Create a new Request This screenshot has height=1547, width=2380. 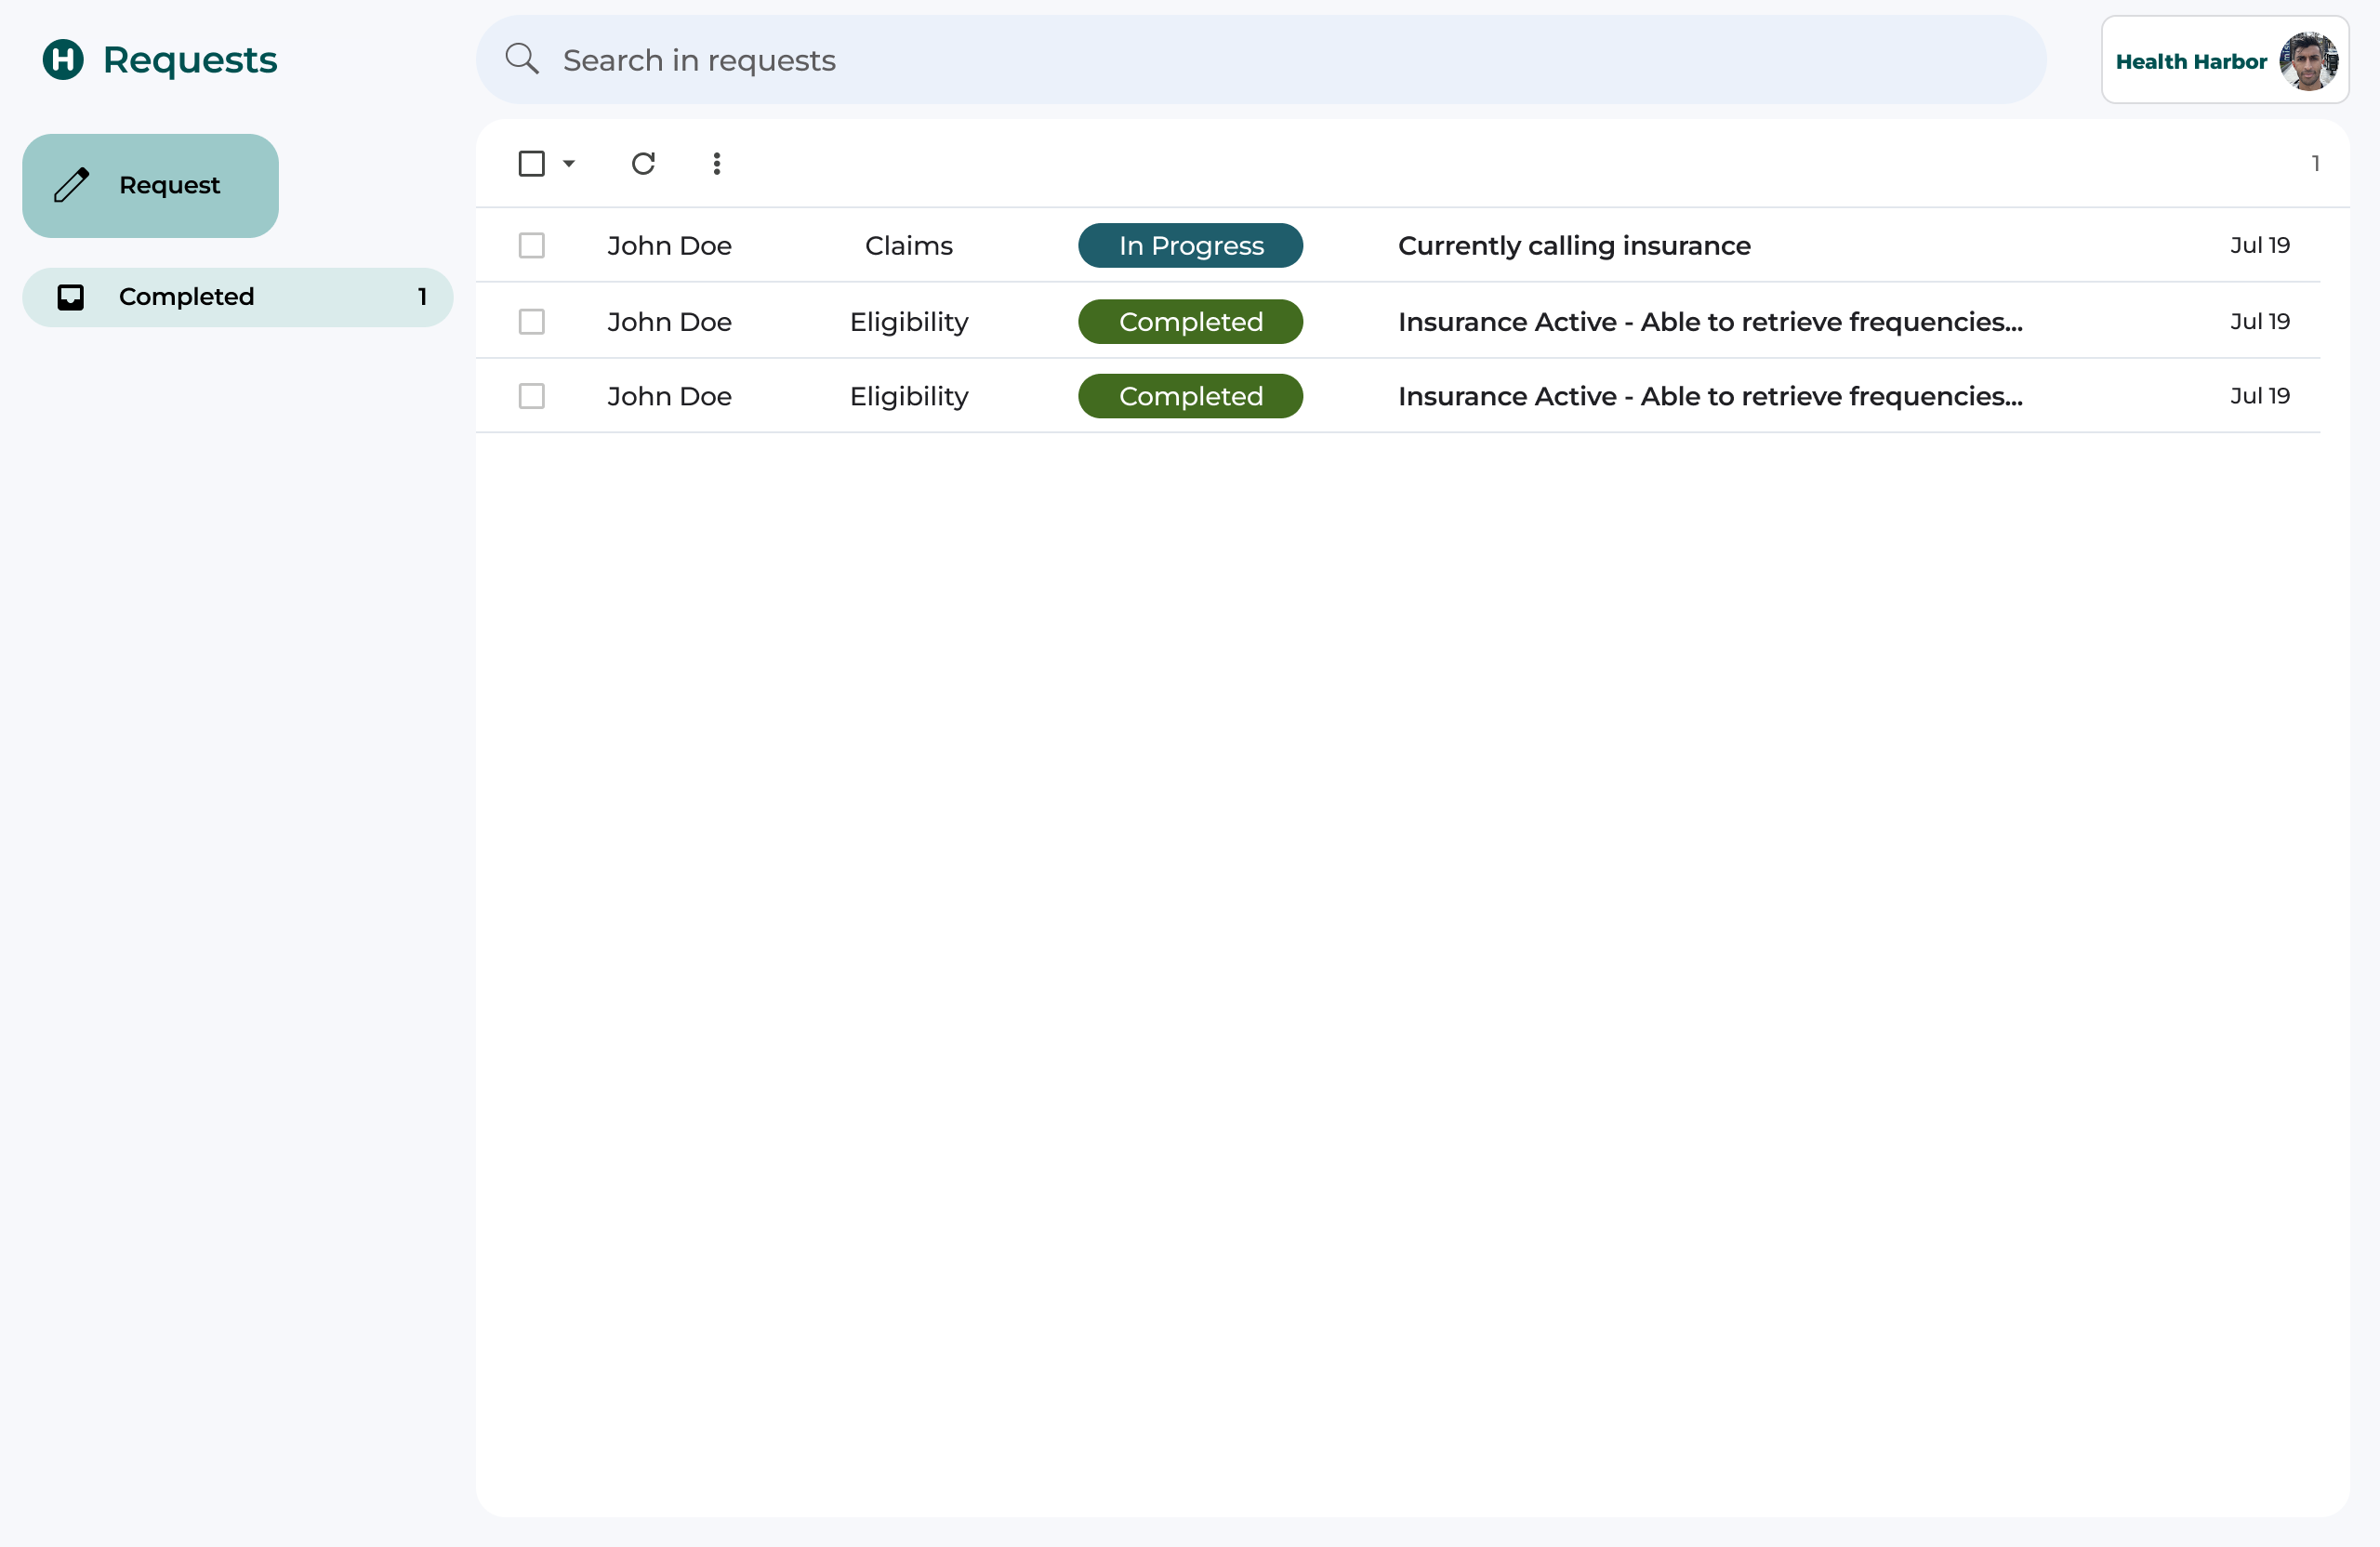click(150, 185)
